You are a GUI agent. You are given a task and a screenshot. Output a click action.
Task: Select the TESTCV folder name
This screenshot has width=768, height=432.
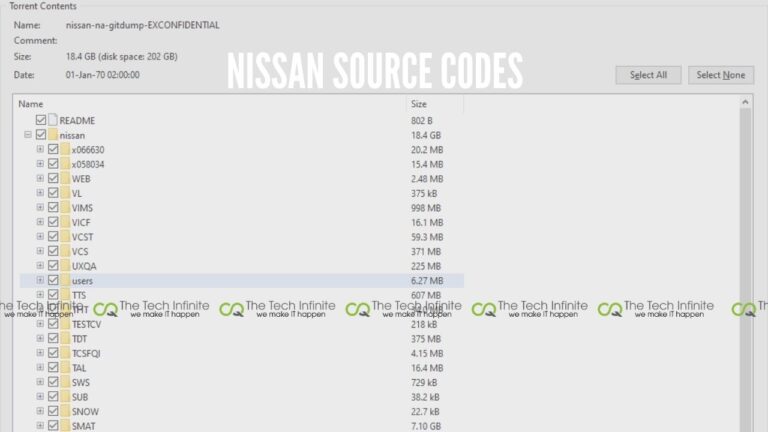click(87, 324)
